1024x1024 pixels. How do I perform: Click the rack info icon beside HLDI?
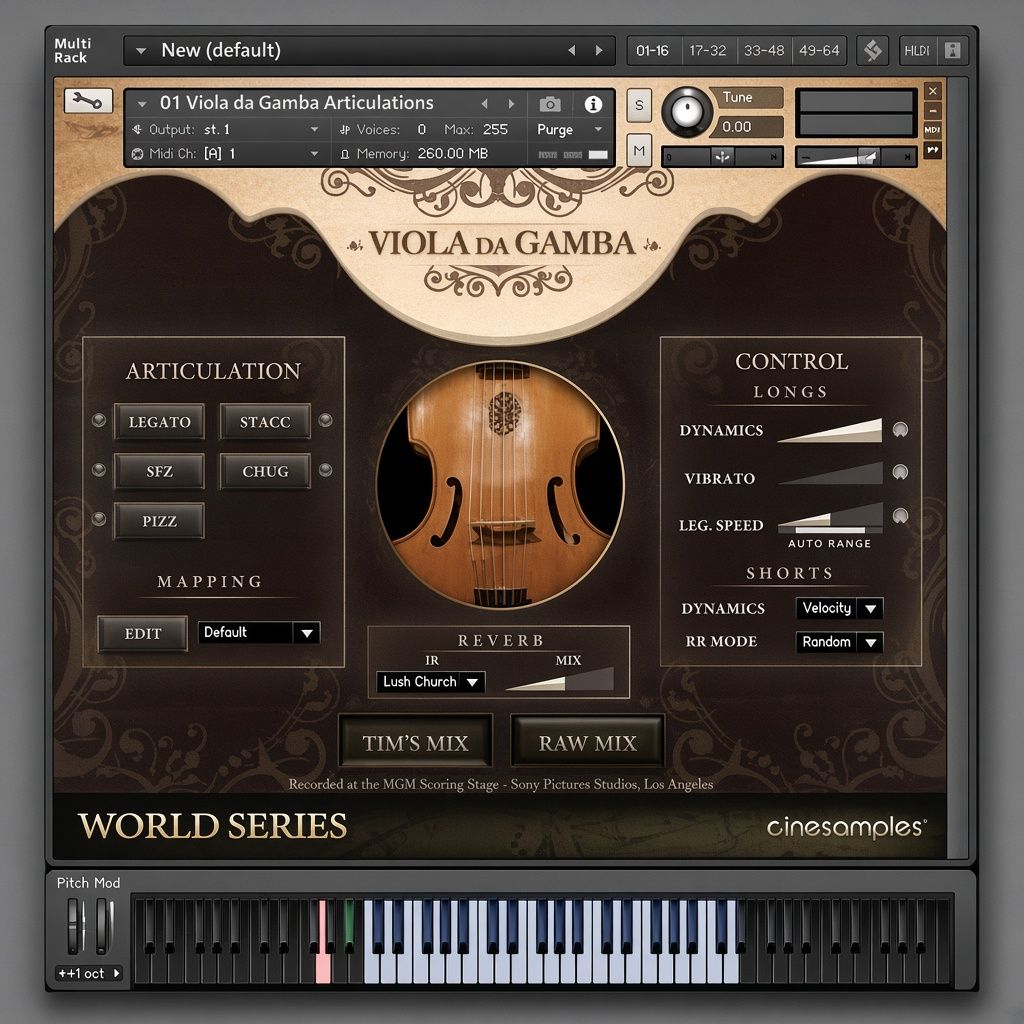(953, 50)
